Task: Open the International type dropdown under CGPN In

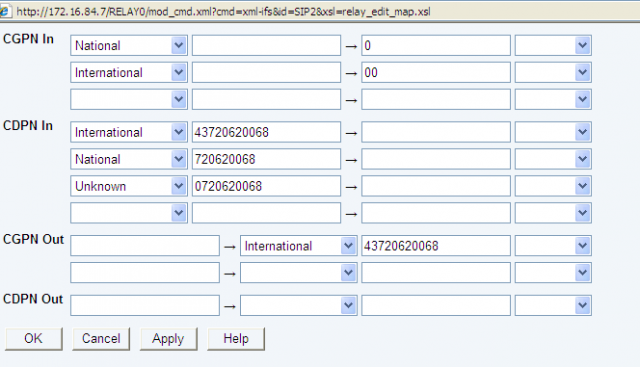Action: point(129,73)
